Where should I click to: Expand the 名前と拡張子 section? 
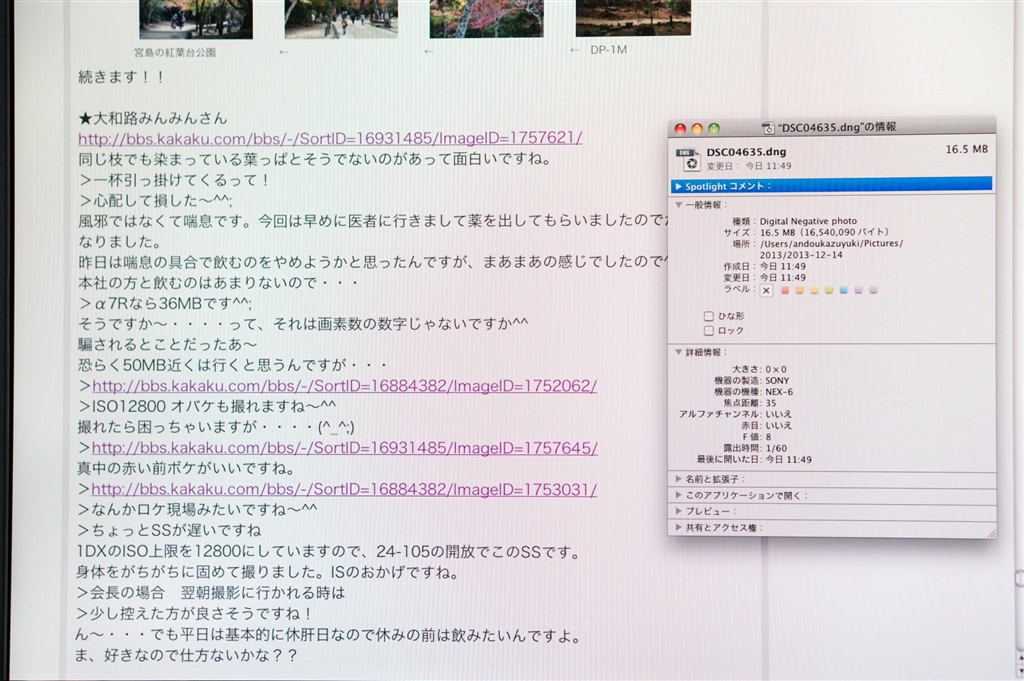pyautogui.click(x=679, y=479)
